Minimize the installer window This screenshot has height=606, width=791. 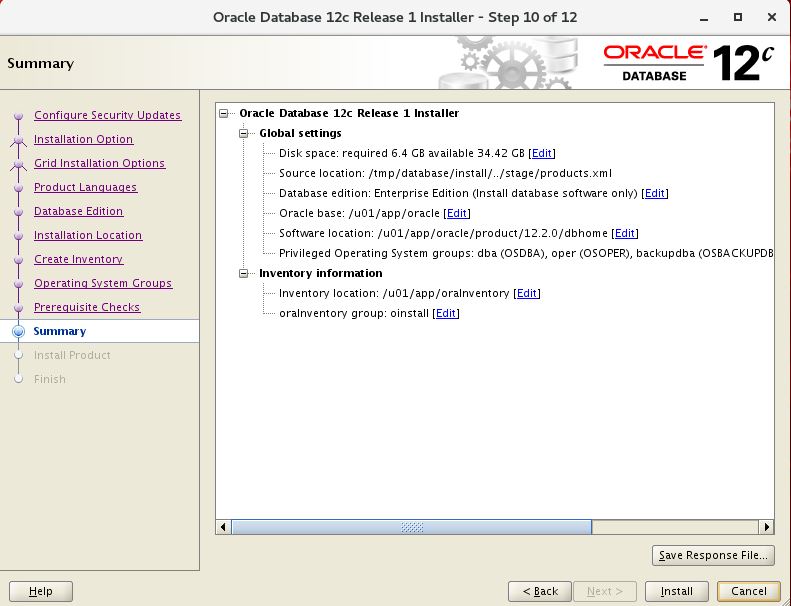coord(704,18)
